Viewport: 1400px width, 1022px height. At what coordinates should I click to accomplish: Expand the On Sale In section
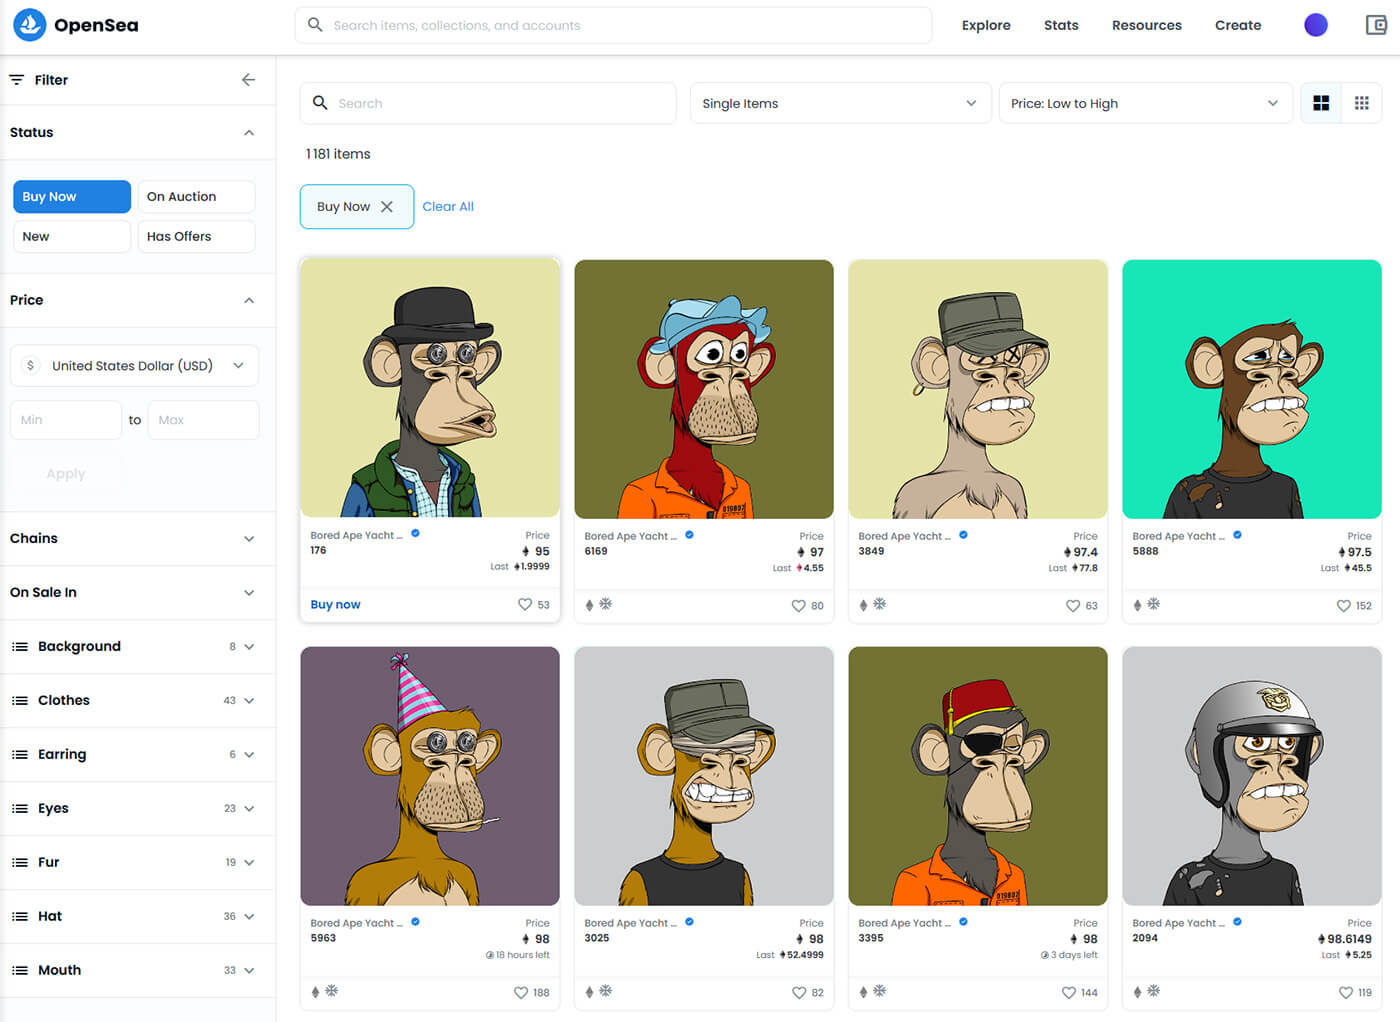click(137, 593)
